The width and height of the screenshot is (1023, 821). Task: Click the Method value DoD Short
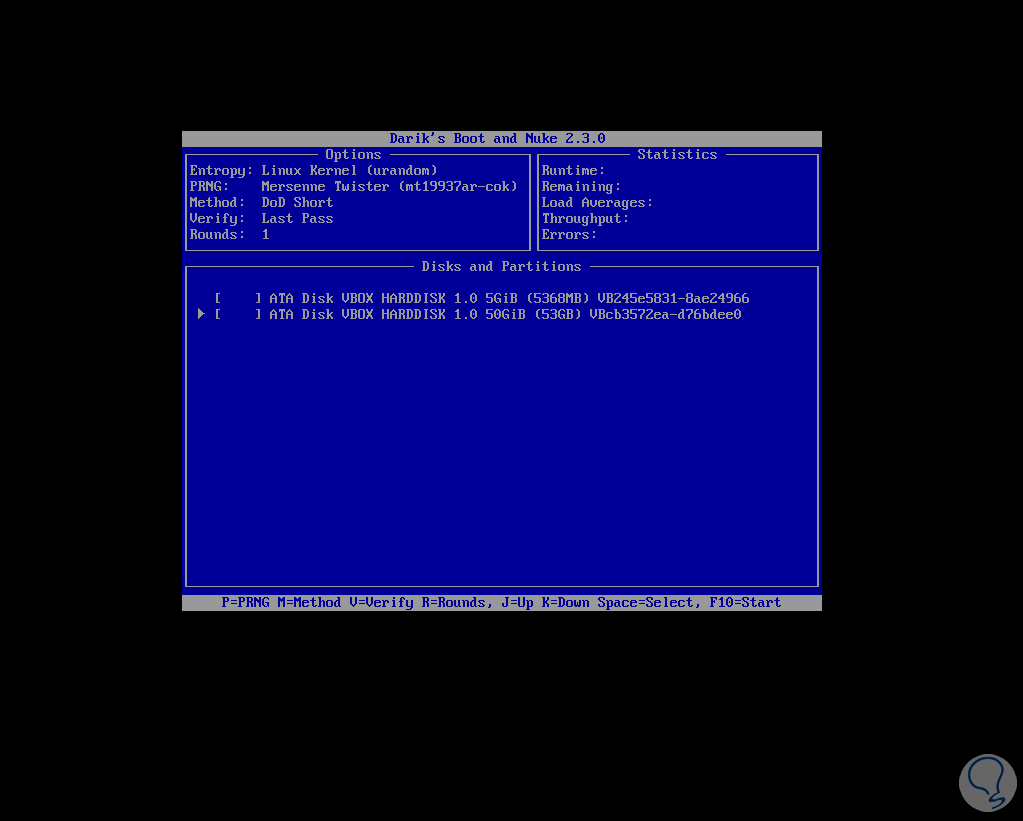pyautogui.click(x=298, y=202)
